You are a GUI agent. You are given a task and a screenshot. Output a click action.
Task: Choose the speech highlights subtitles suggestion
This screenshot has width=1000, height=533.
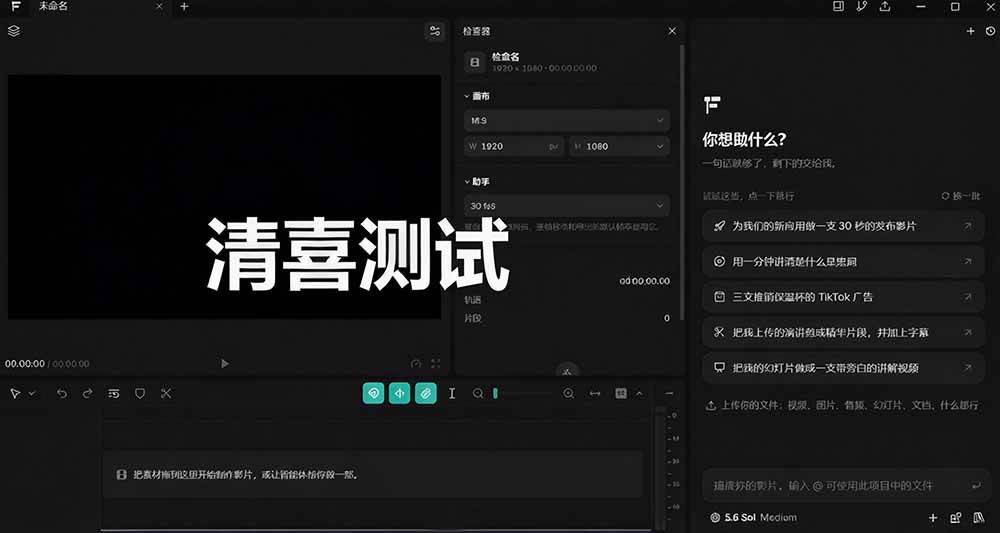(x=843, y=332)
